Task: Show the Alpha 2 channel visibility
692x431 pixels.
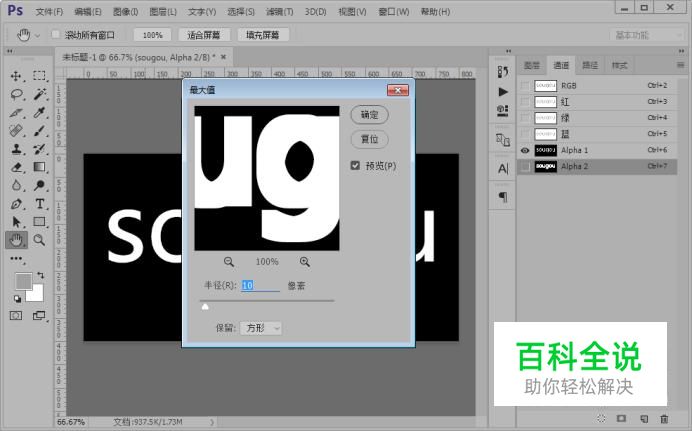Action: click(525, 166)
